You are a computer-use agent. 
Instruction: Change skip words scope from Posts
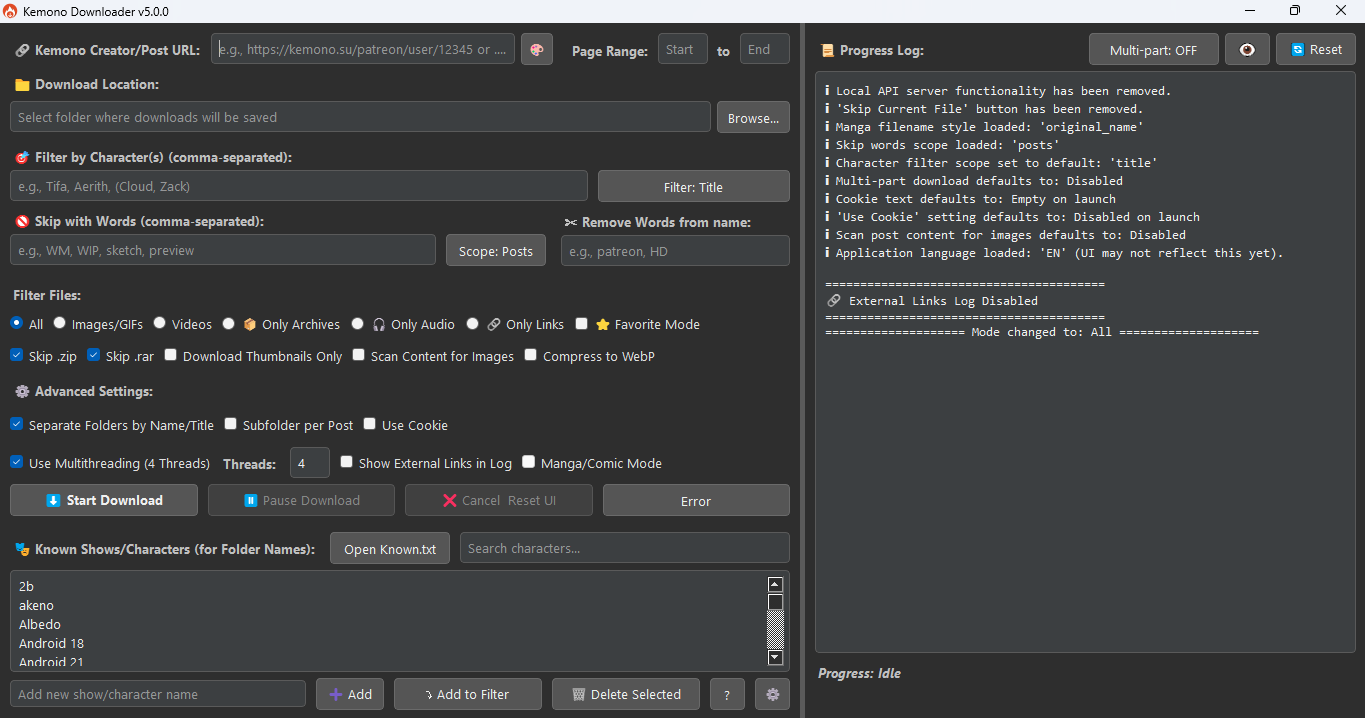(495, 250)
